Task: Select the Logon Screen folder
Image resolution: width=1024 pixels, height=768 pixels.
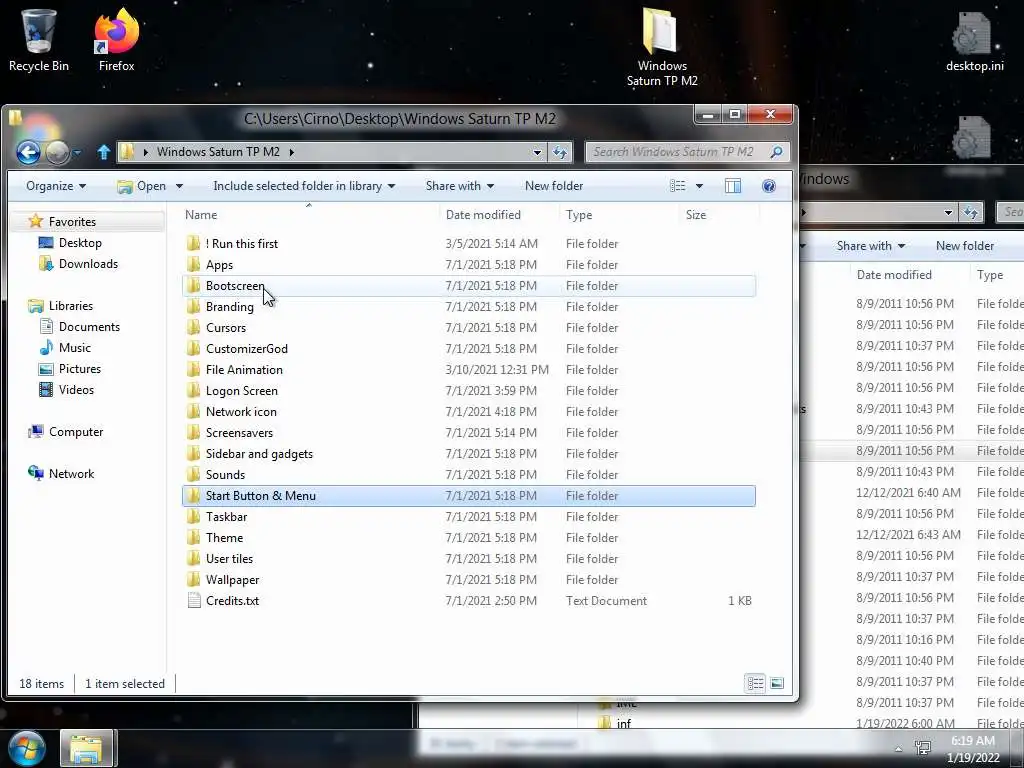Action: [x=468, y=391]
